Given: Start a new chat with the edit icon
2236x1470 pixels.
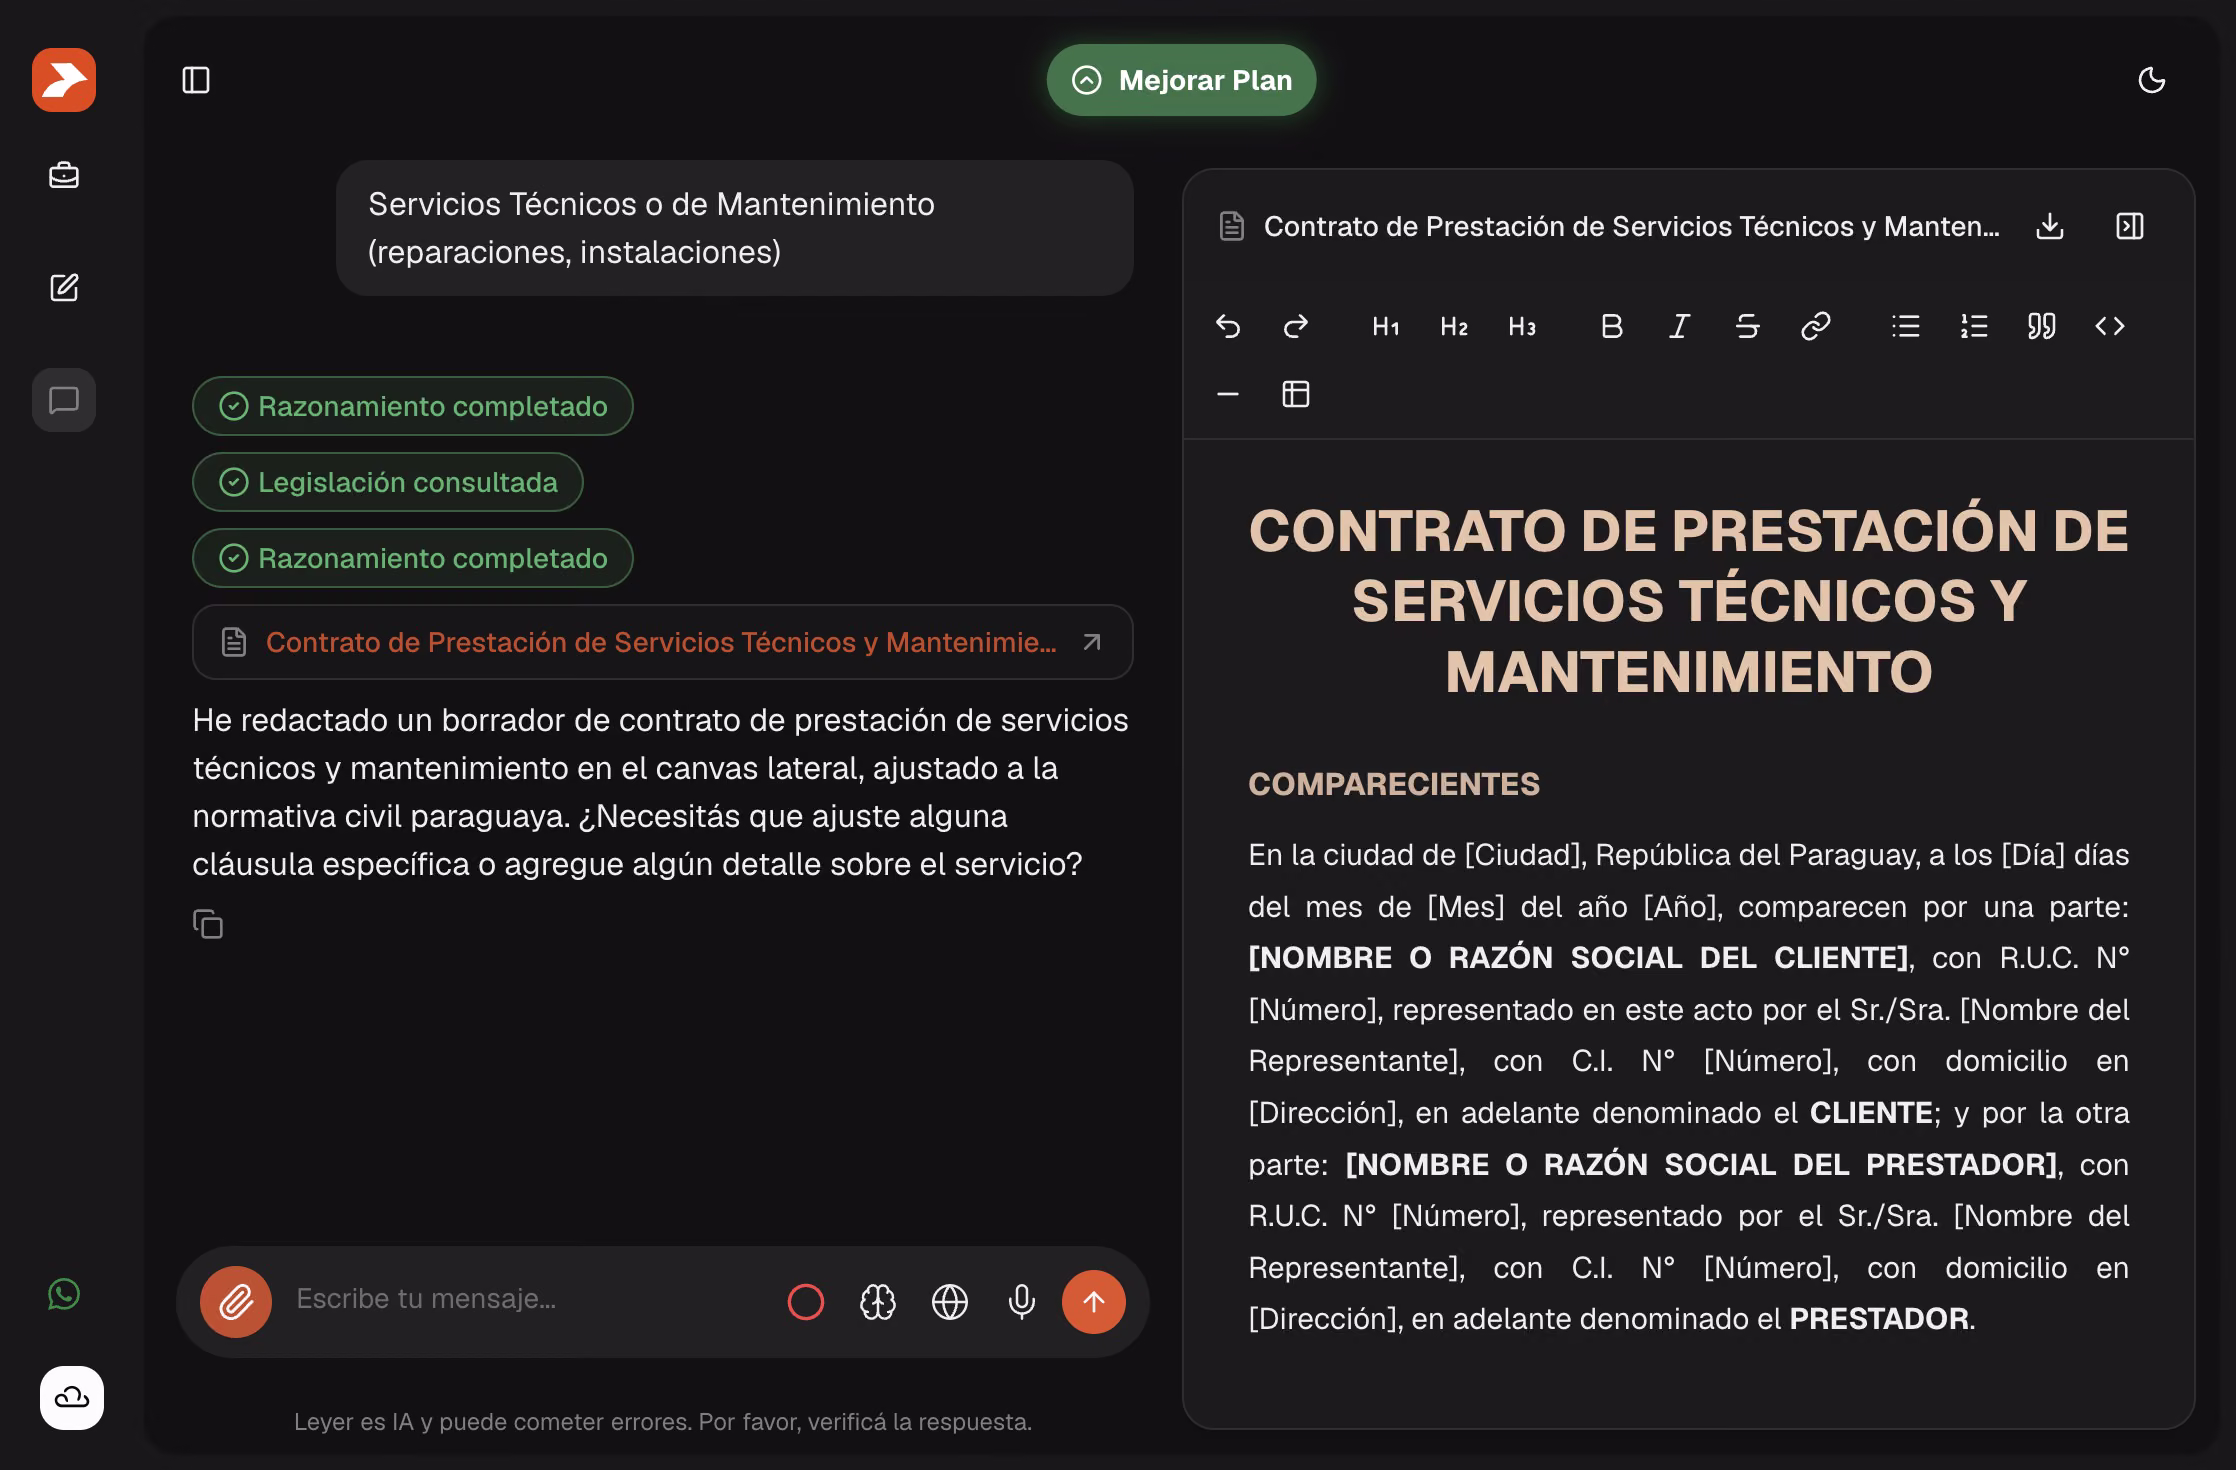Looking at the screenshot, I should pyautogui.click(x=64, y=288).
